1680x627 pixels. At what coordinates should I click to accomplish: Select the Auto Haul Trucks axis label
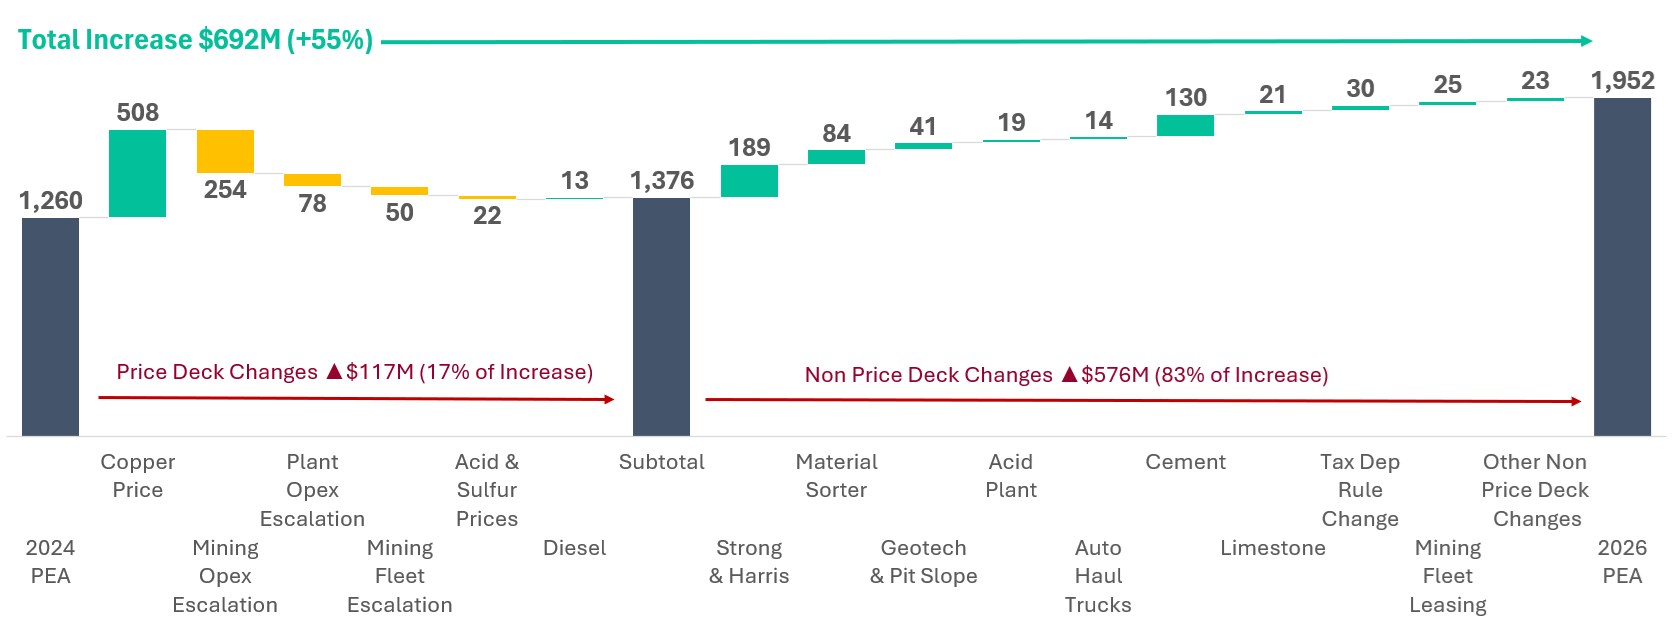point(1098,576)
